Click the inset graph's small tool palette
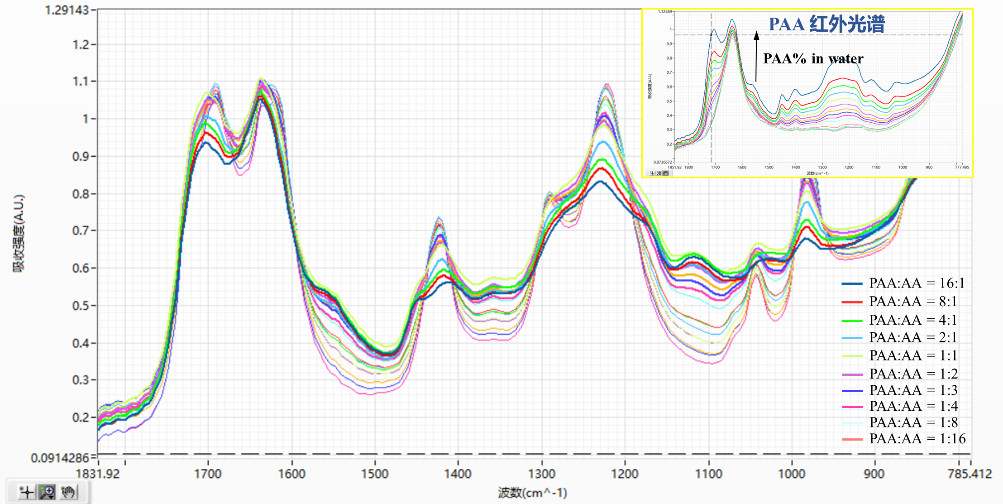The height and width of the screenshot is (504, 1003). (x=661, y=172)
